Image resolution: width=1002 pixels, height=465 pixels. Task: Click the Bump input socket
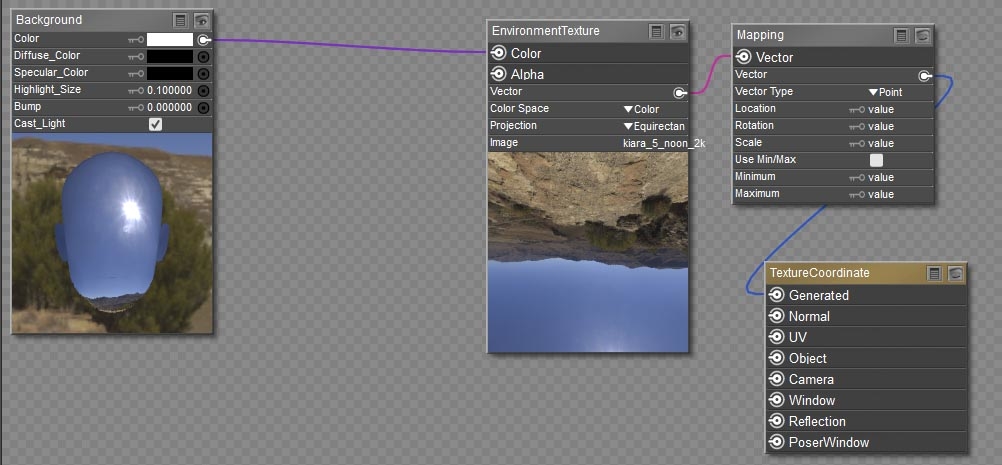coord(203,107)
